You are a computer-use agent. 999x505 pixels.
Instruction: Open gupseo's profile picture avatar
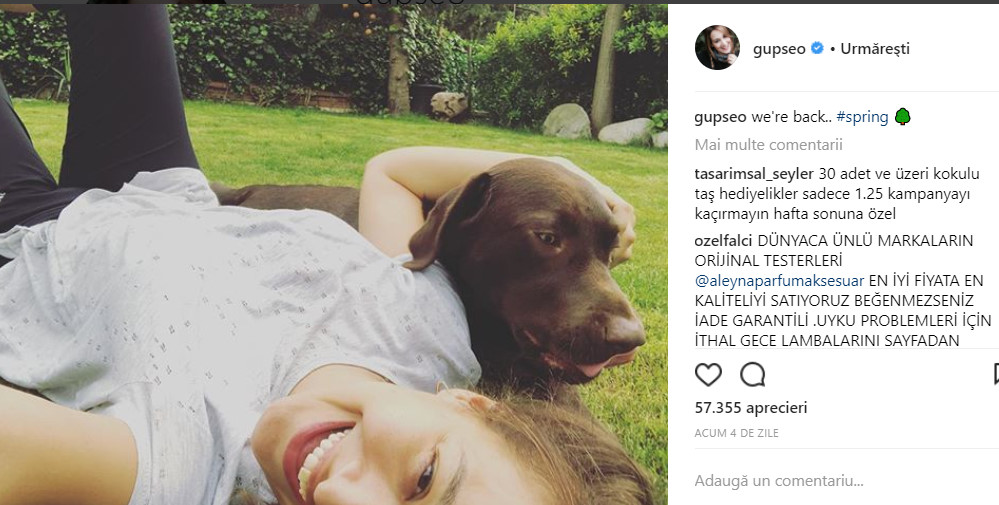point(717,48)
